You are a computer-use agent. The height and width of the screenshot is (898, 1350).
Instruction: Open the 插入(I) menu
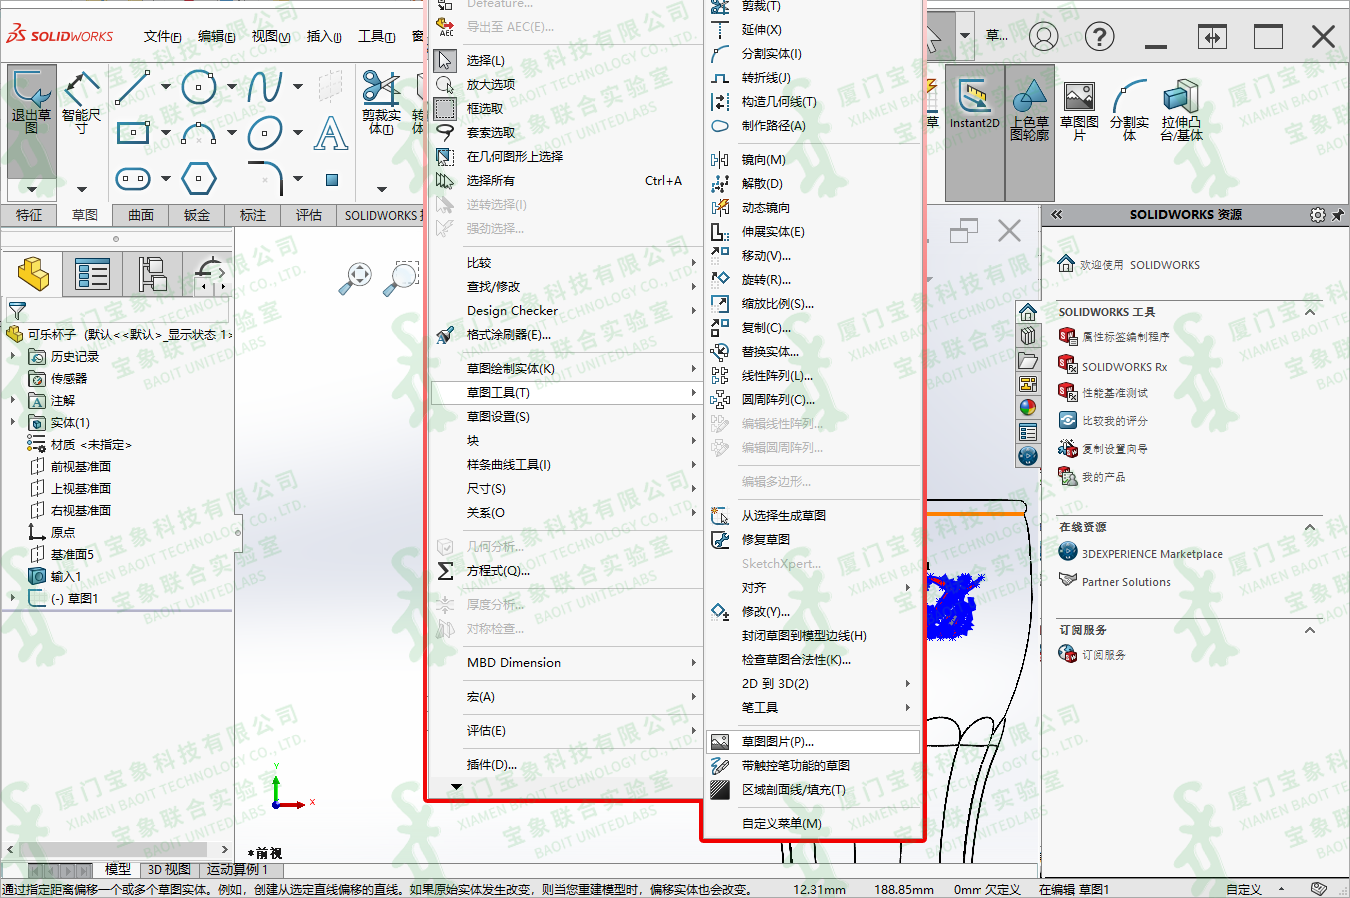pos(324,37)
